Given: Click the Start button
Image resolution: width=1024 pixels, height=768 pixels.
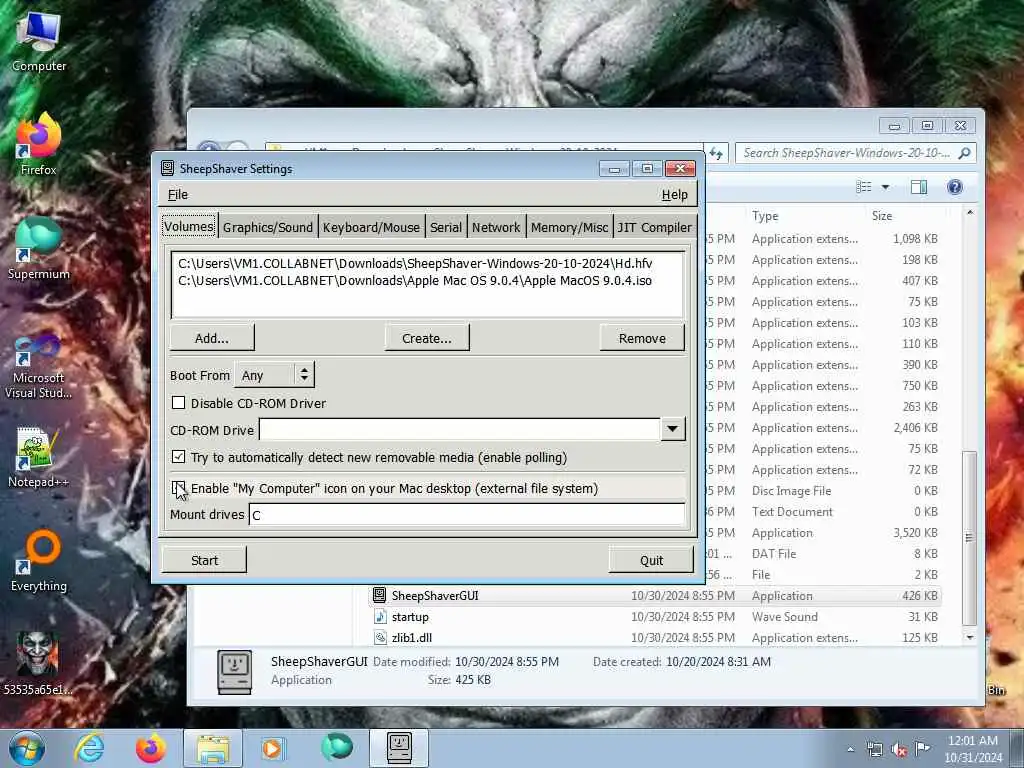Looking at the screenshot, I should (x=204, y=560).
